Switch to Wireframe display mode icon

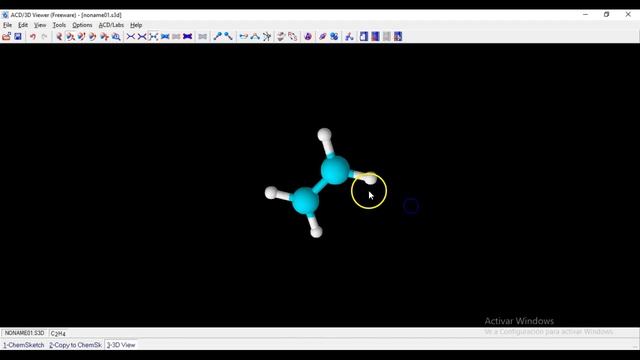[x=131, y=37]
